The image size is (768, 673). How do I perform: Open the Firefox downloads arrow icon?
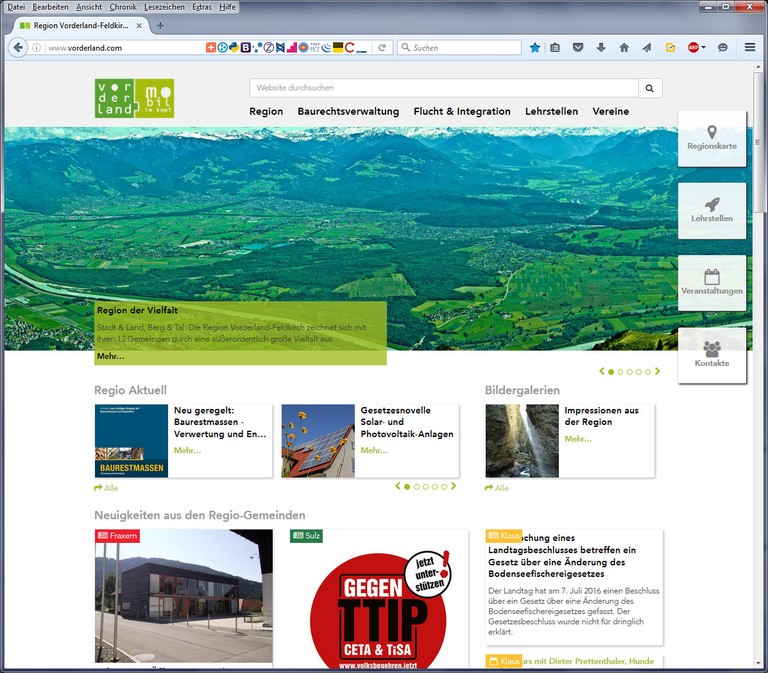tap(601, 47)
